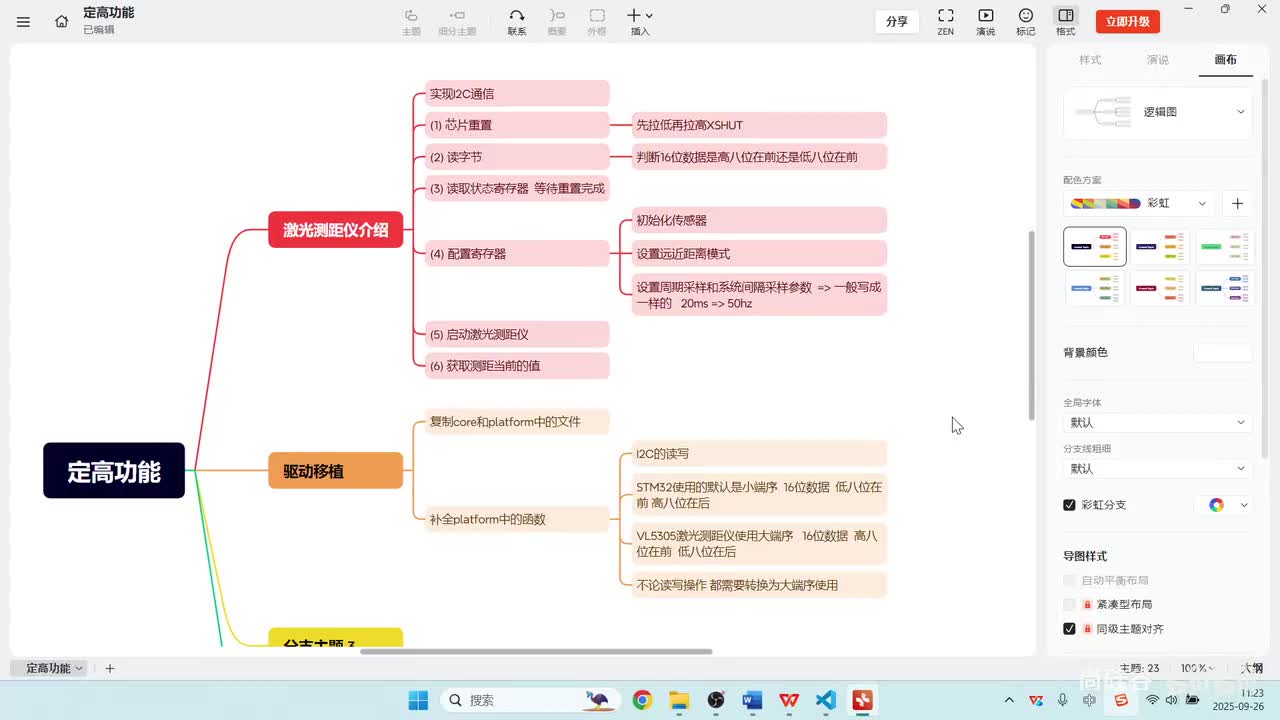Select the (4) 配置寄存器 subtopic

click(x=517, y=254)
